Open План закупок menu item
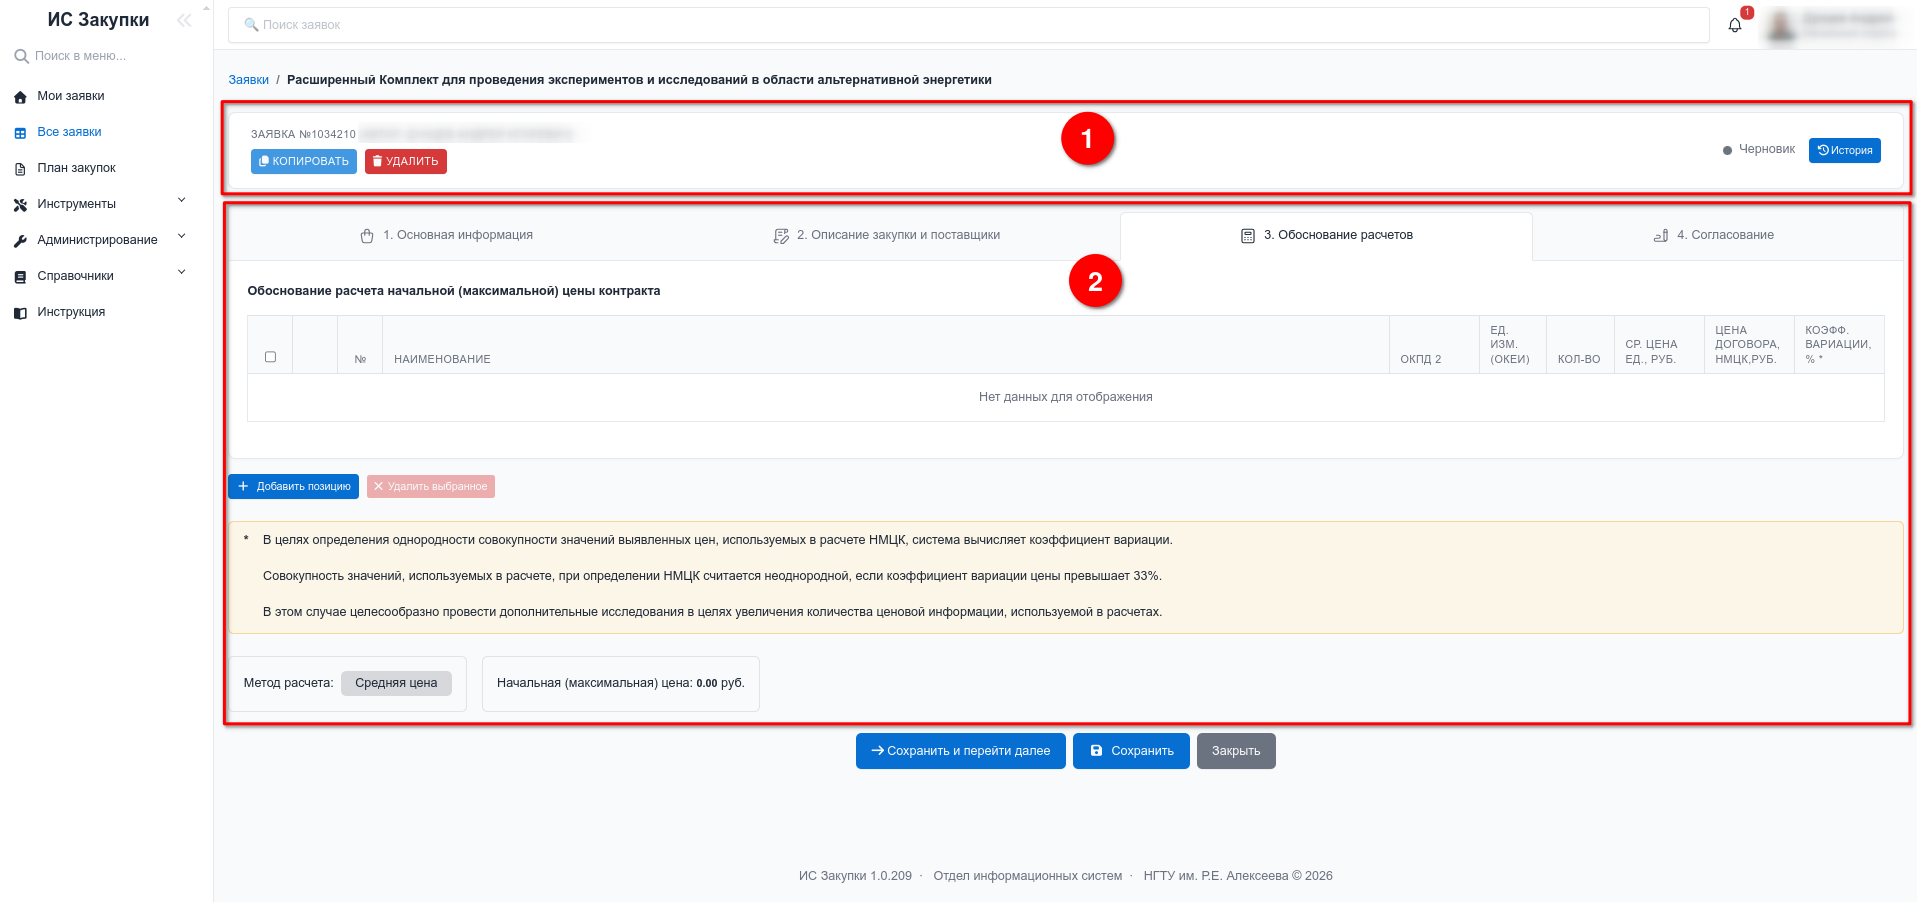The image size is (1917, 902). click(76, 168)
